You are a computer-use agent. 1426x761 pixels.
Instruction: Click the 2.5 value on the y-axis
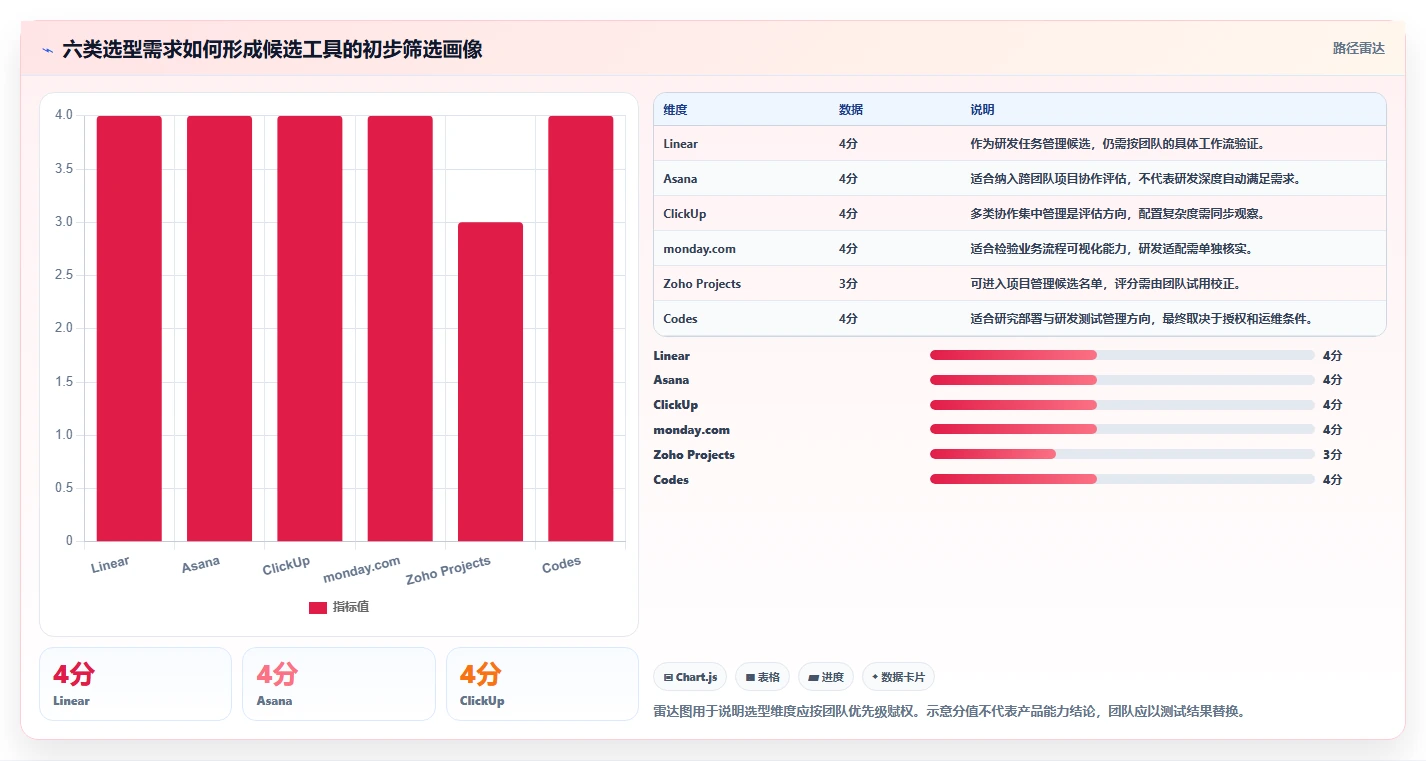(63, 275)
